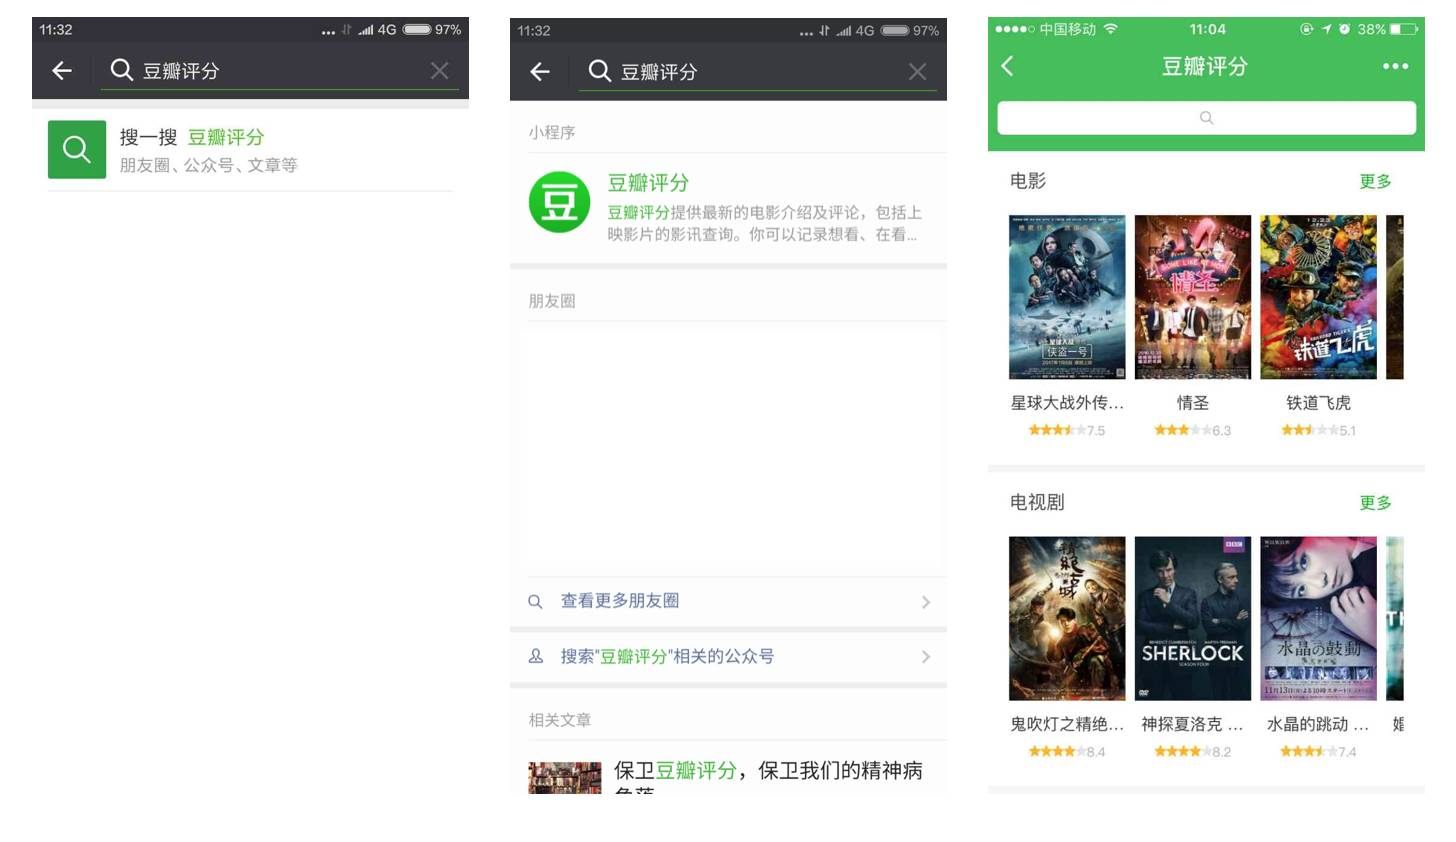The height and width of the screenshot is (842, 1456).
Task: Tap 小程序 section label
Action: click(552, 132)
